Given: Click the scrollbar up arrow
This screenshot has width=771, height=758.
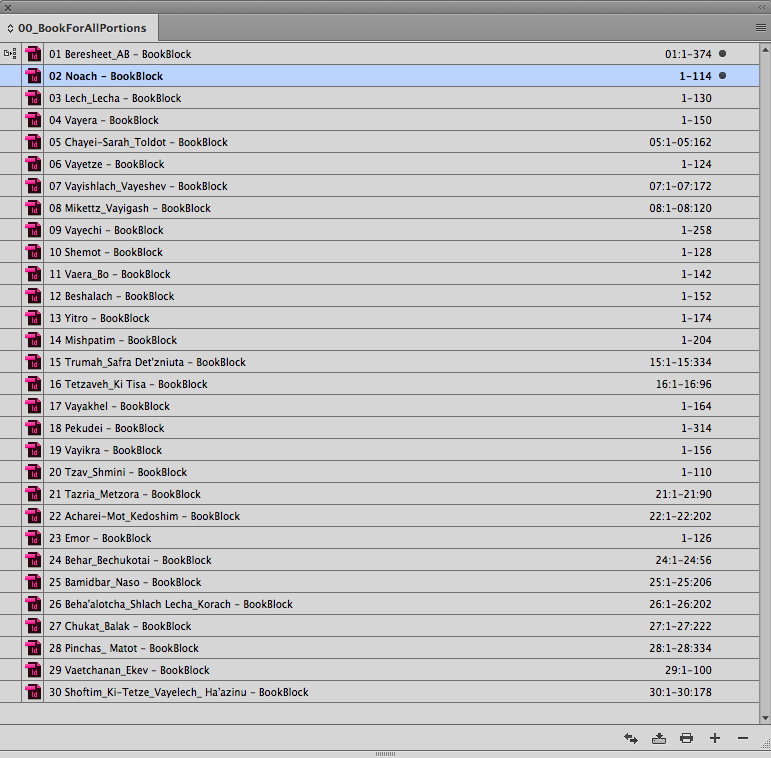Looking at the screenshot, I should (765, 50).
